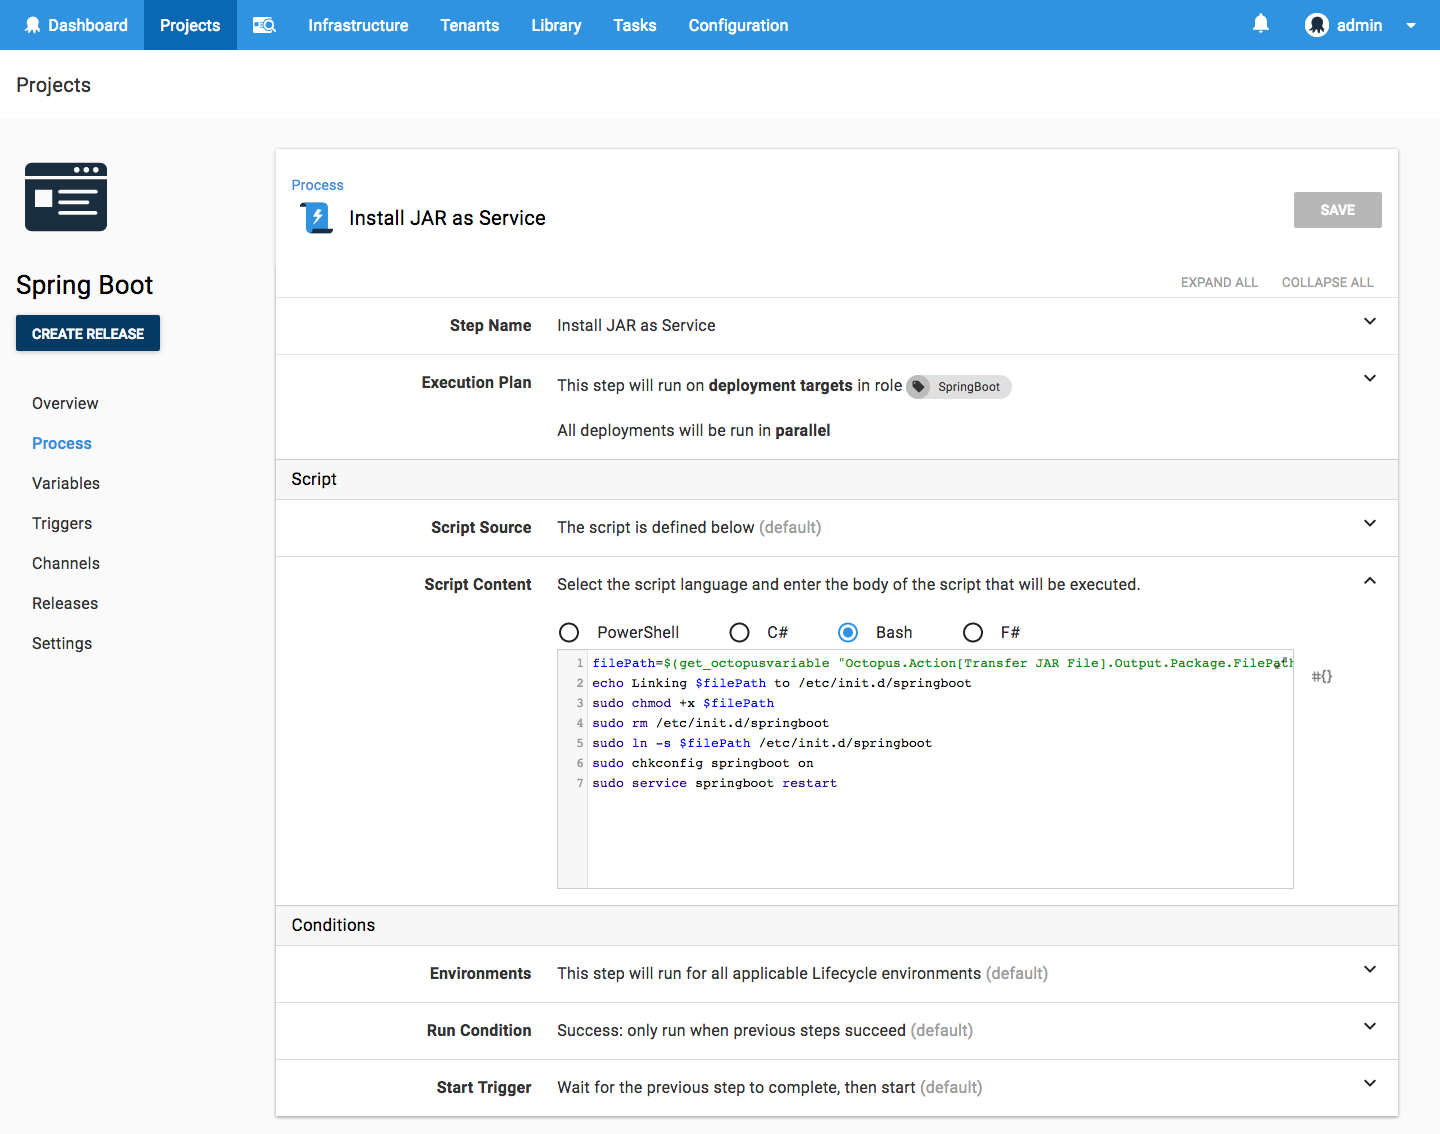Save the deployment process with SAVE

1337,209
